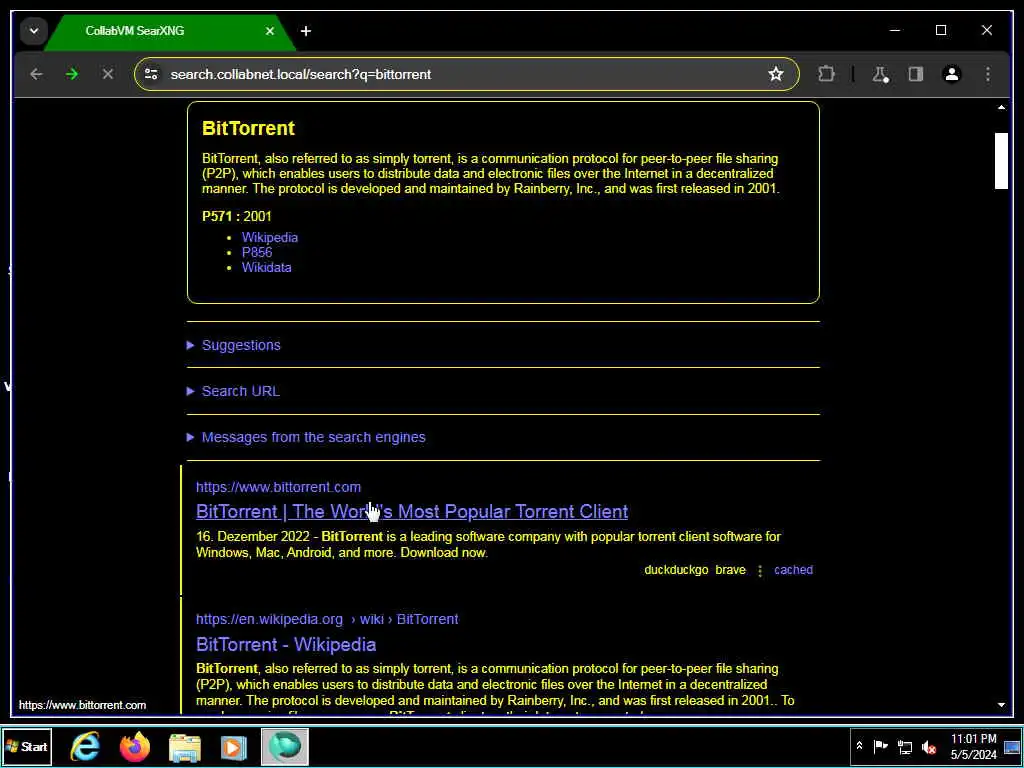Open the three-dot options beside brave
This screenshot has height=768, width=1024.
[760, 571]
